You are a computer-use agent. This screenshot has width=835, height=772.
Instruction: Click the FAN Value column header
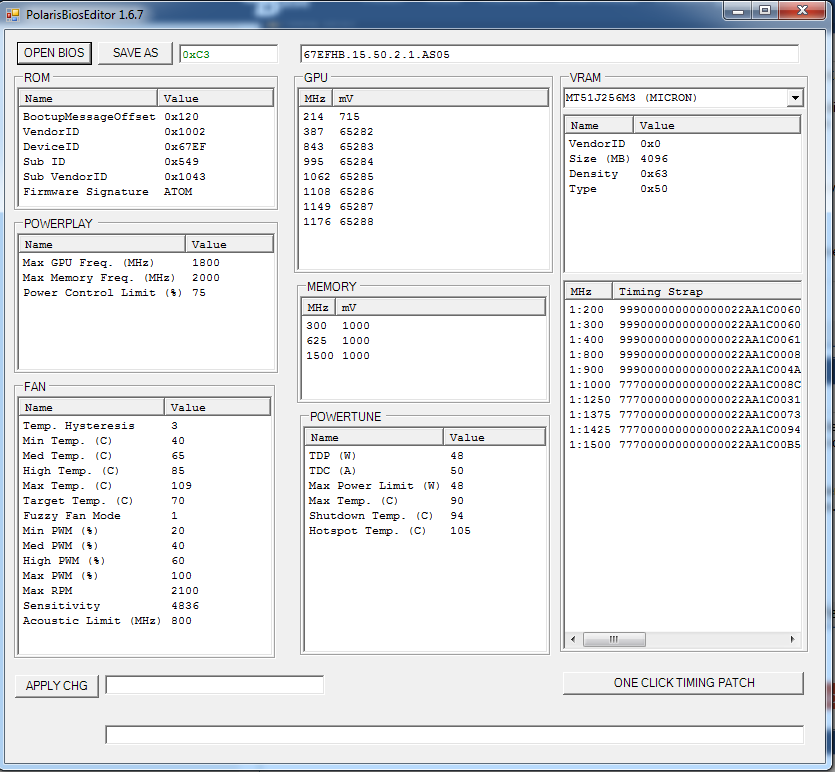217,408
